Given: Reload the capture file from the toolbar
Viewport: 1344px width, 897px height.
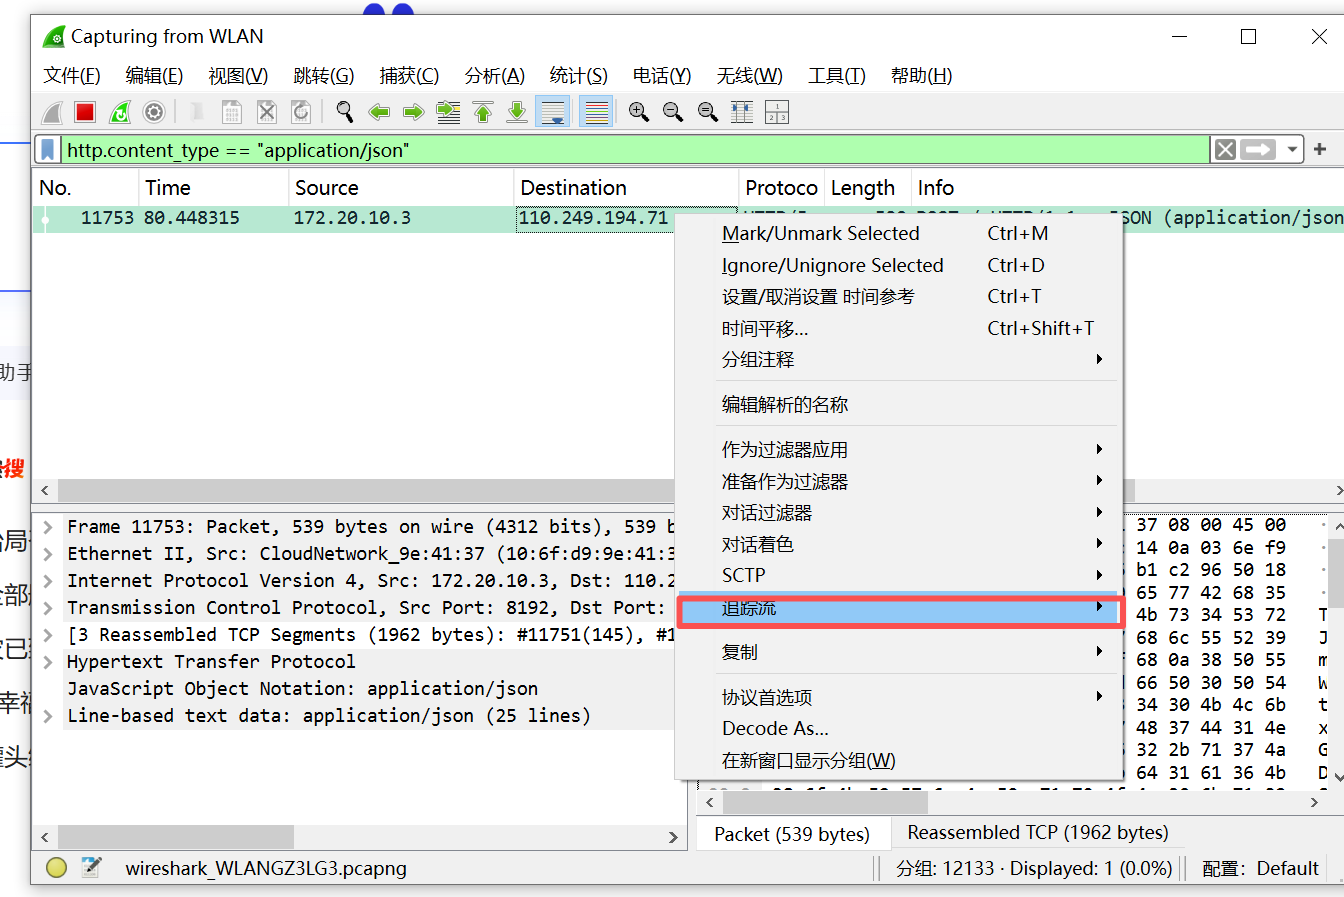Looking at the screenshot, I should tap(300, 112).
